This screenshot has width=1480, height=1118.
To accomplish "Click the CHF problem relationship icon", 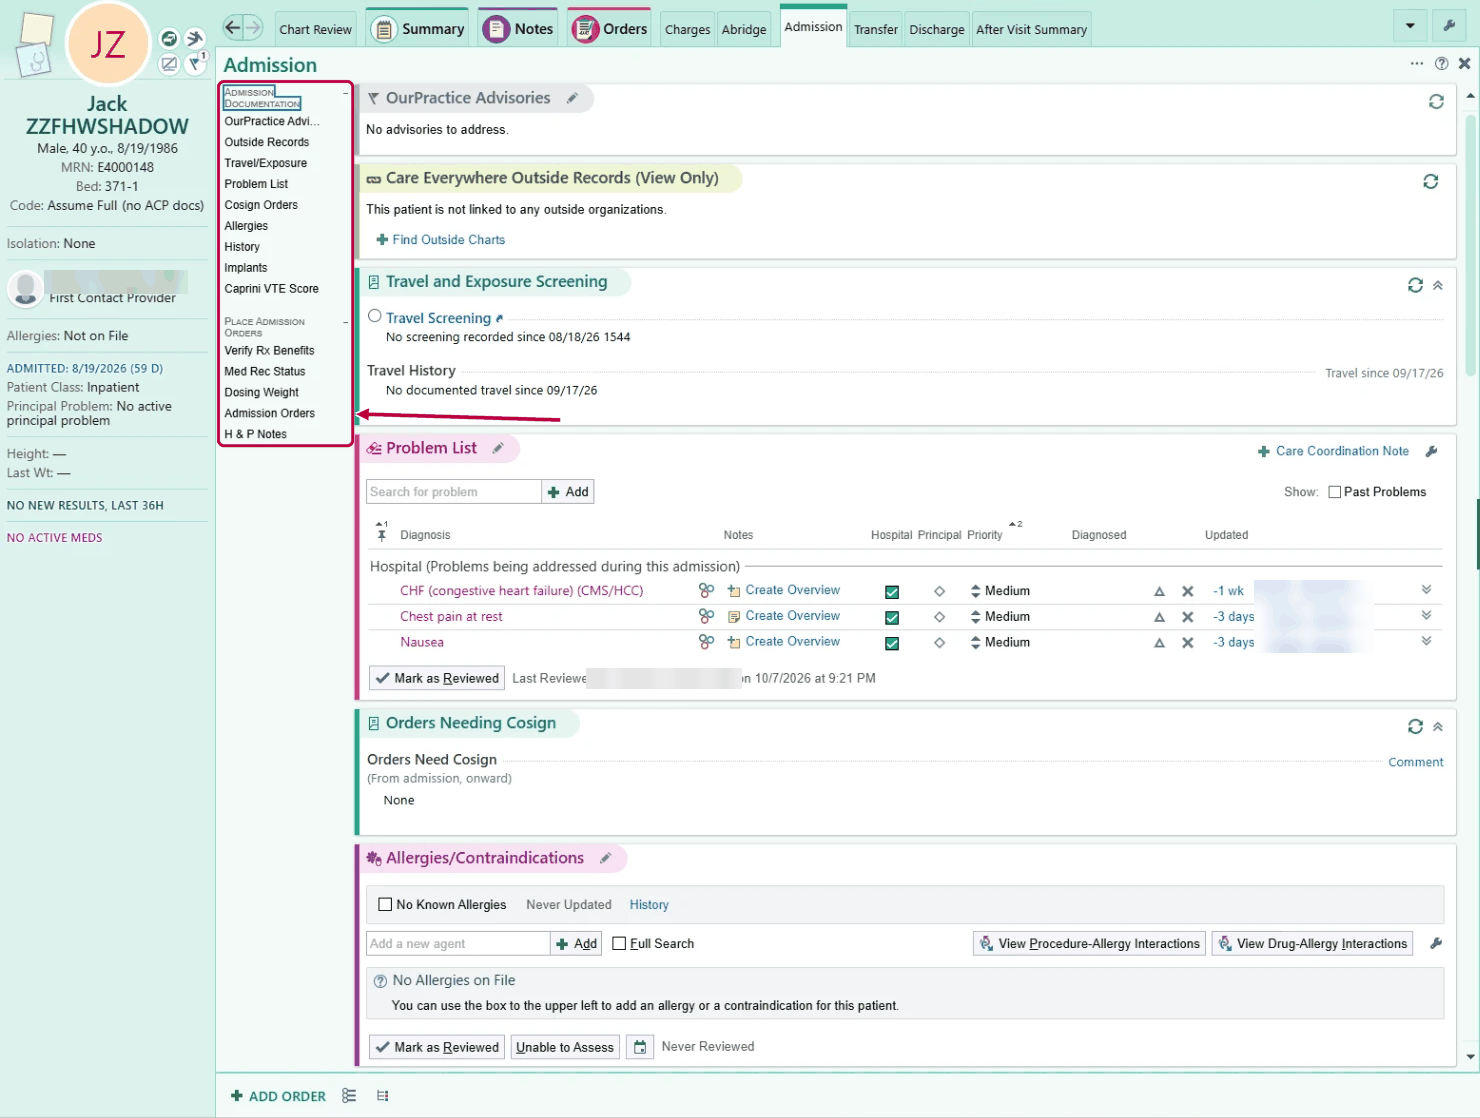I will click(x=706, y=590).
